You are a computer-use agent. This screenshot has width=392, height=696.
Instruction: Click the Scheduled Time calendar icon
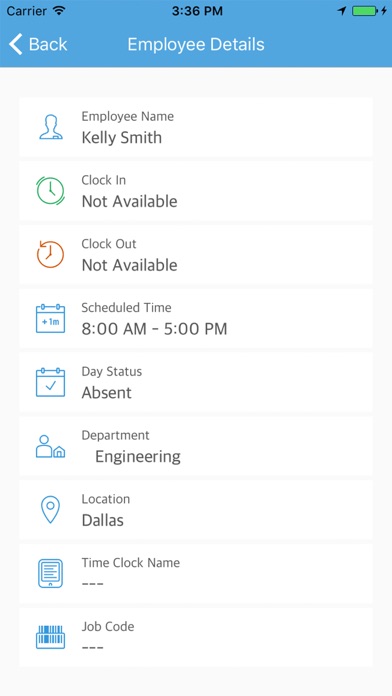pyautogui.click(x=51, y=318)
